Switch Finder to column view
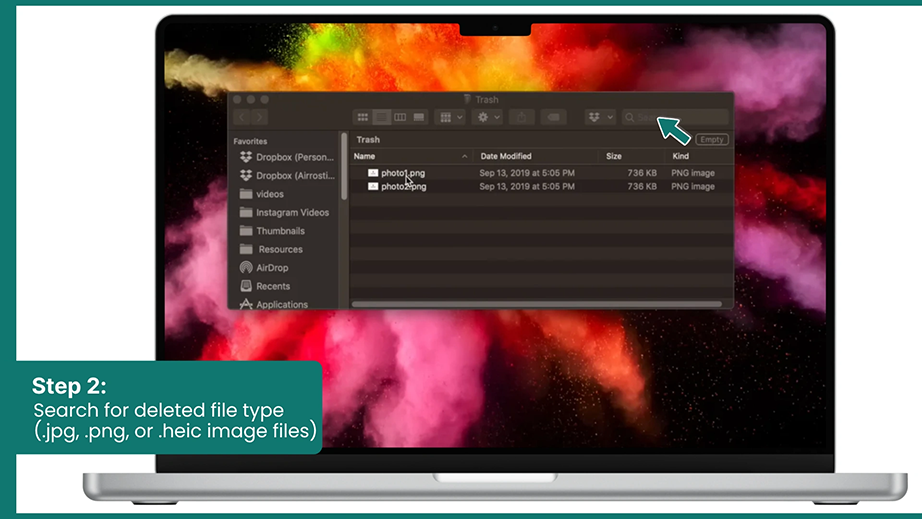Viewport: 922px width, 519px height. point(400,117)
